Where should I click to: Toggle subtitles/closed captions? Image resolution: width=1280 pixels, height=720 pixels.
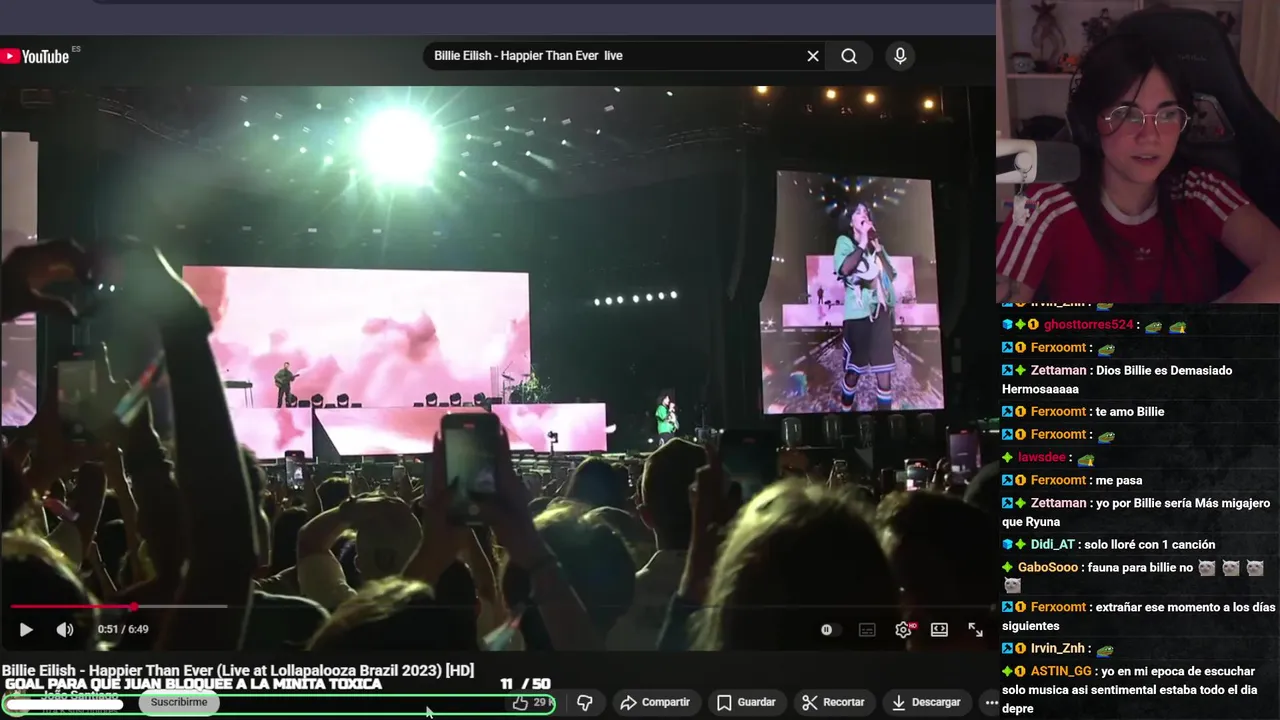[x=867, y=629]
